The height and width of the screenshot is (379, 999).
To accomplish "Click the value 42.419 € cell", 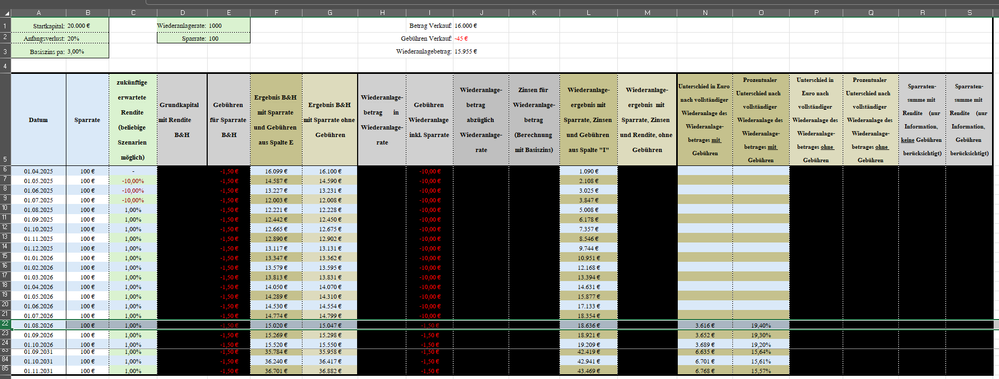I will click(x=589, y=352).
